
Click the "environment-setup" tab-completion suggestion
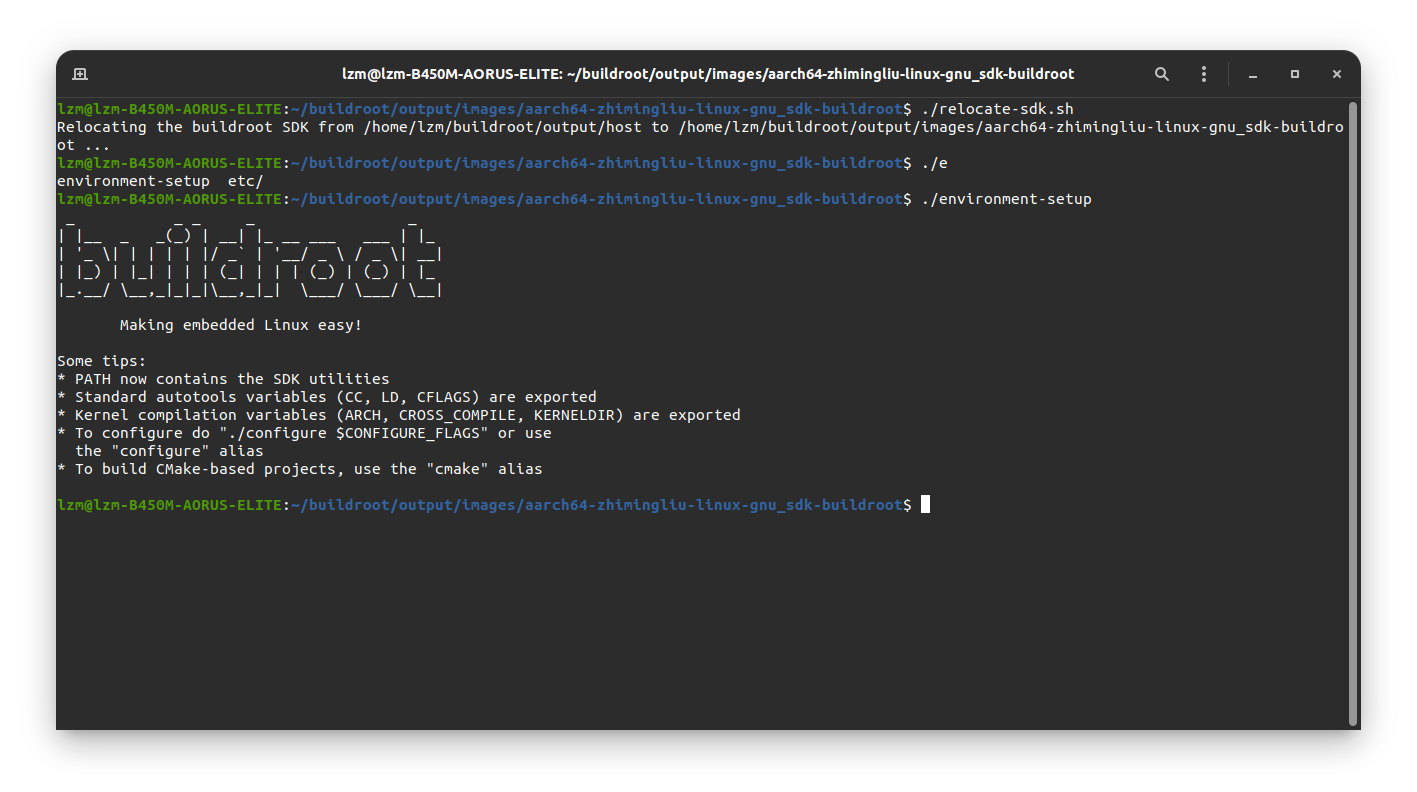(x=133, y=181)
